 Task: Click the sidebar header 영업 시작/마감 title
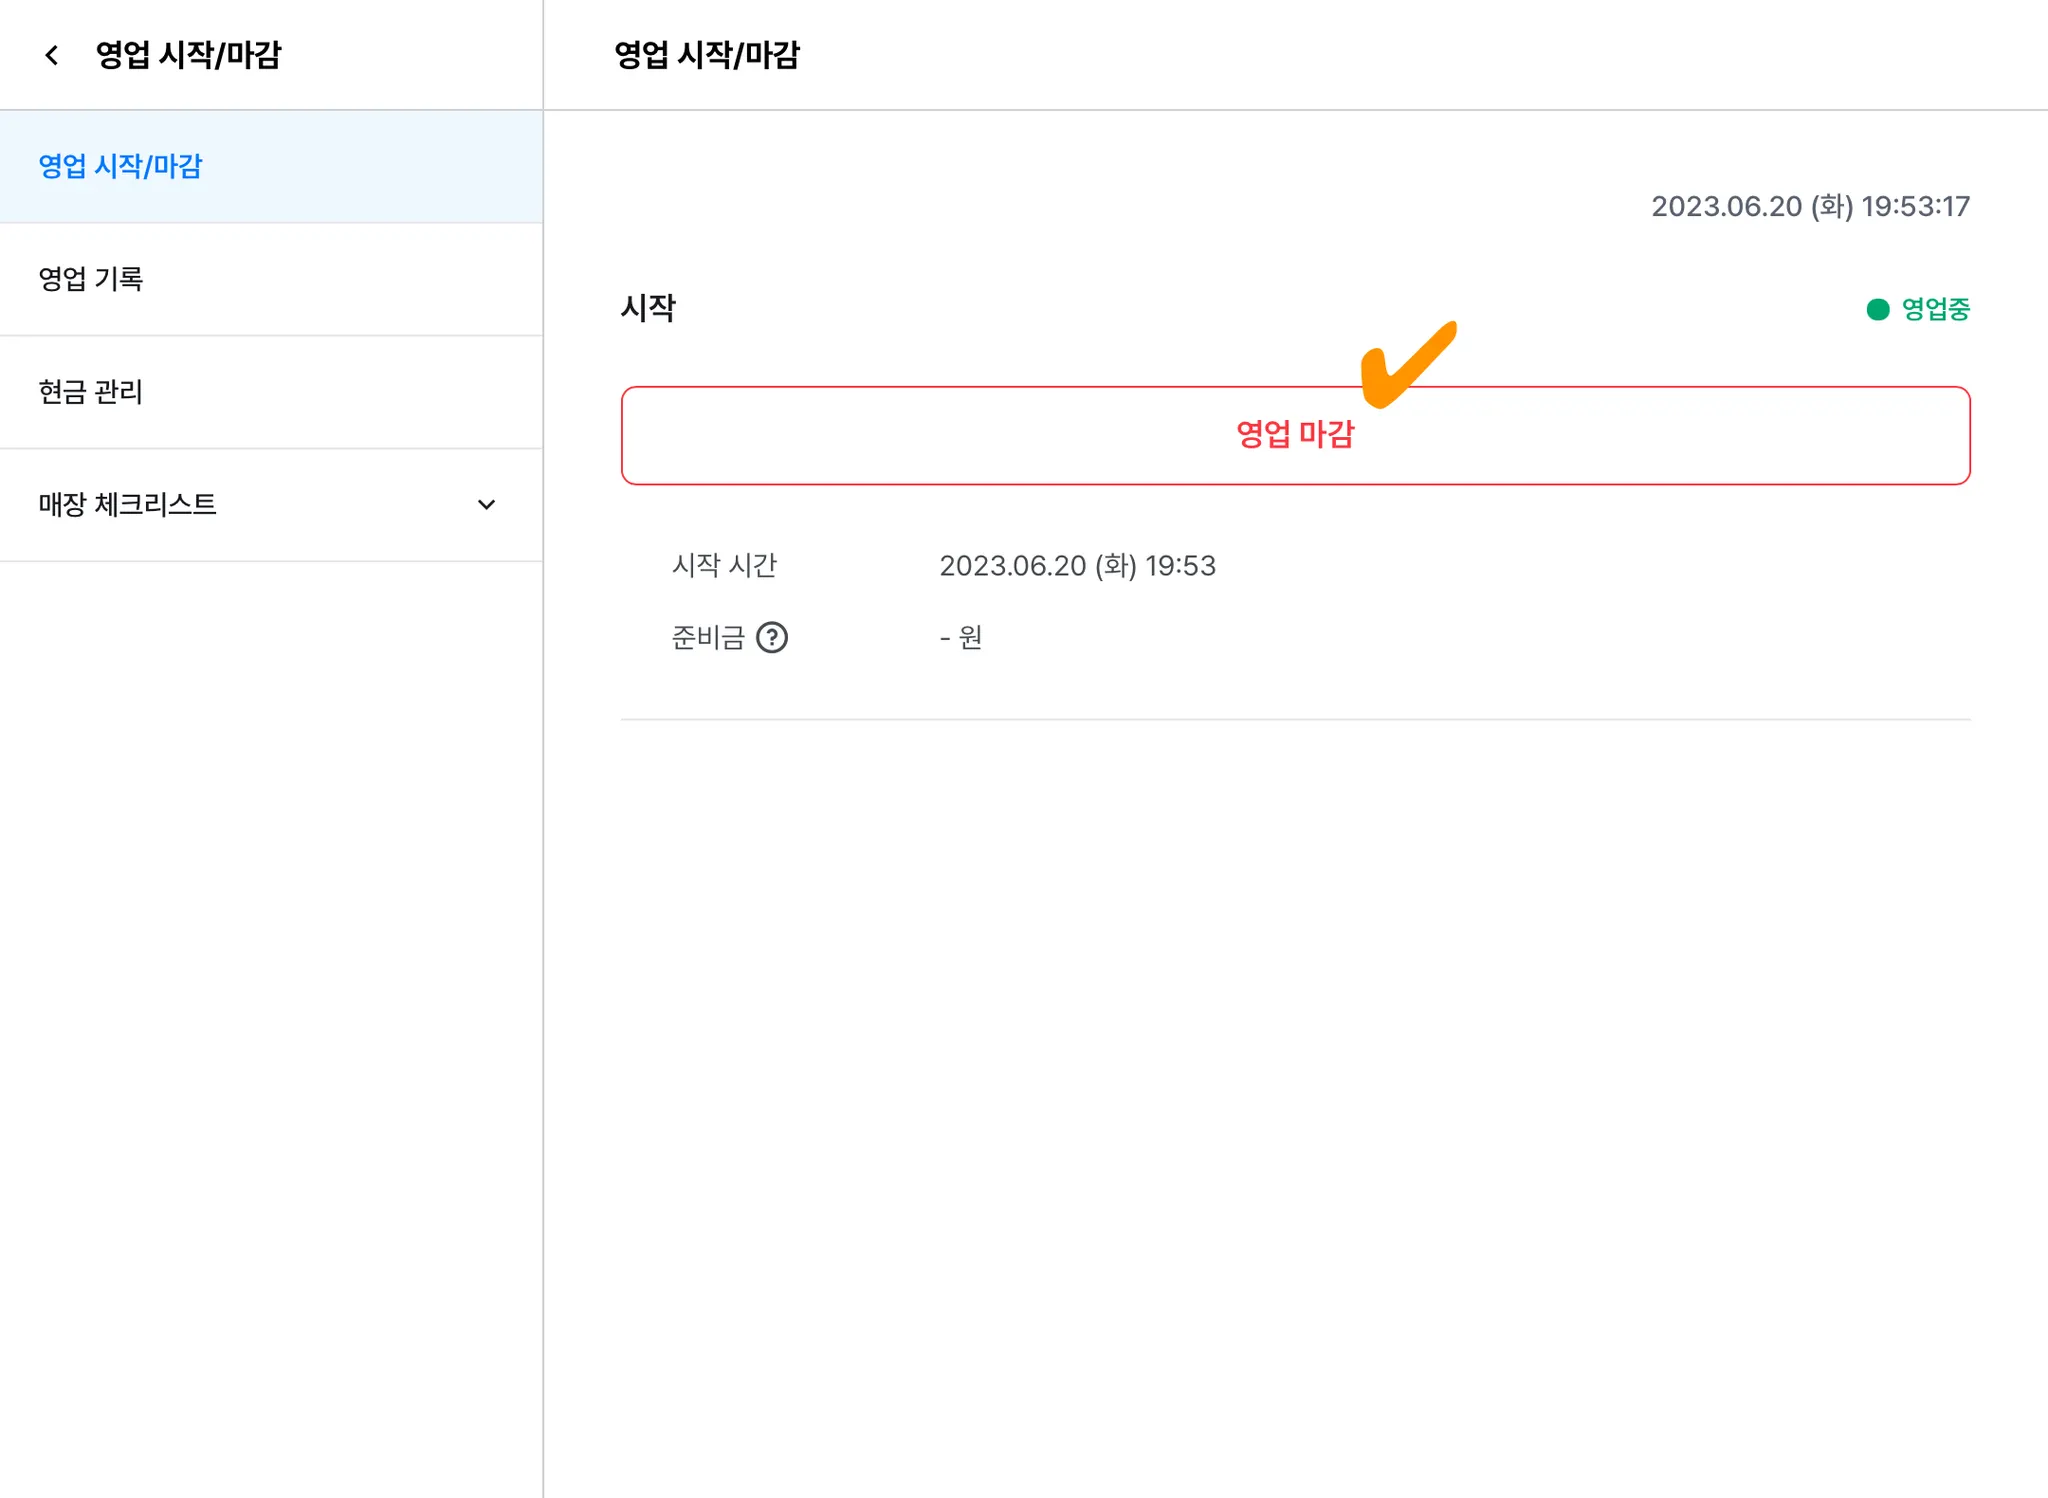point(189,55)
